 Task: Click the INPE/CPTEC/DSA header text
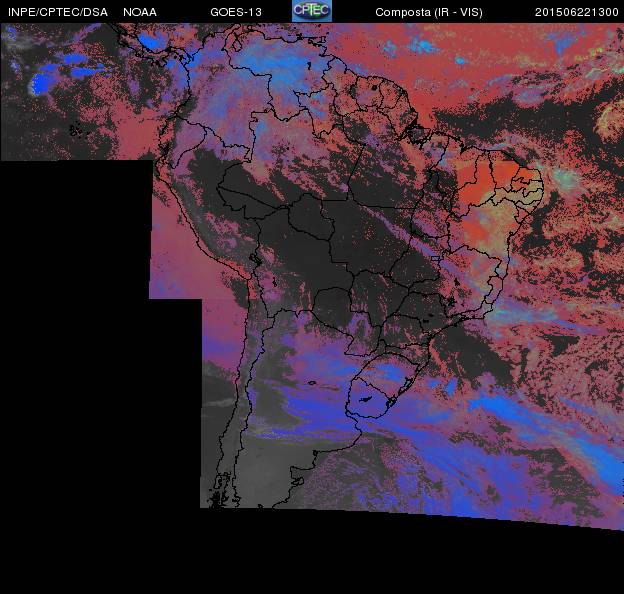58,12
